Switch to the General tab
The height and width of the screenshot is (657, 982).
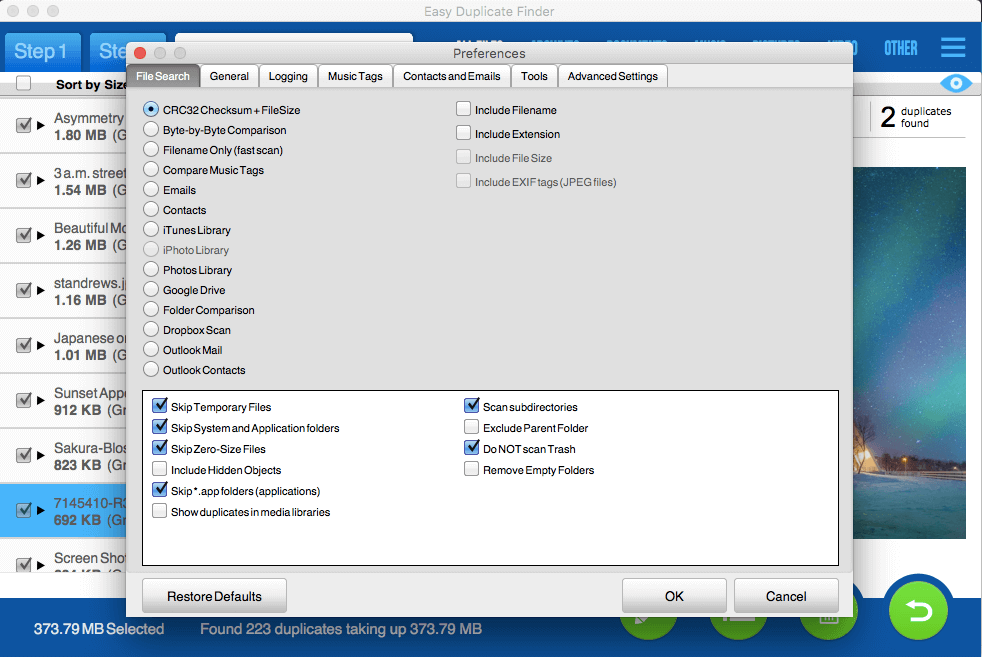tap(229, 76)
